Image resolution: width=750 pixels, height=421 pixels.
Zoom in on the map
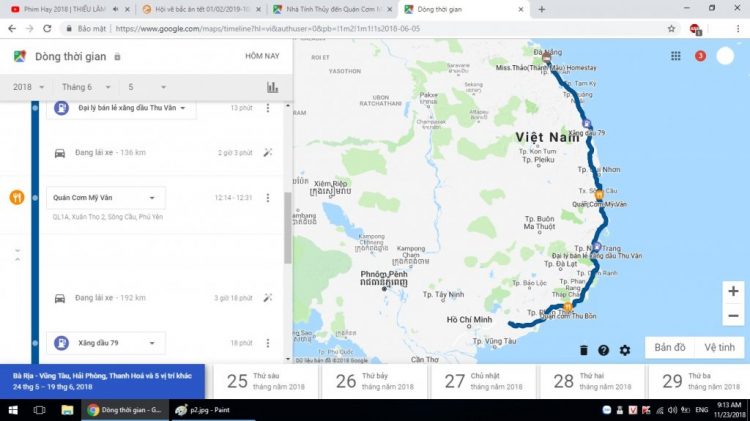(733, 291)
